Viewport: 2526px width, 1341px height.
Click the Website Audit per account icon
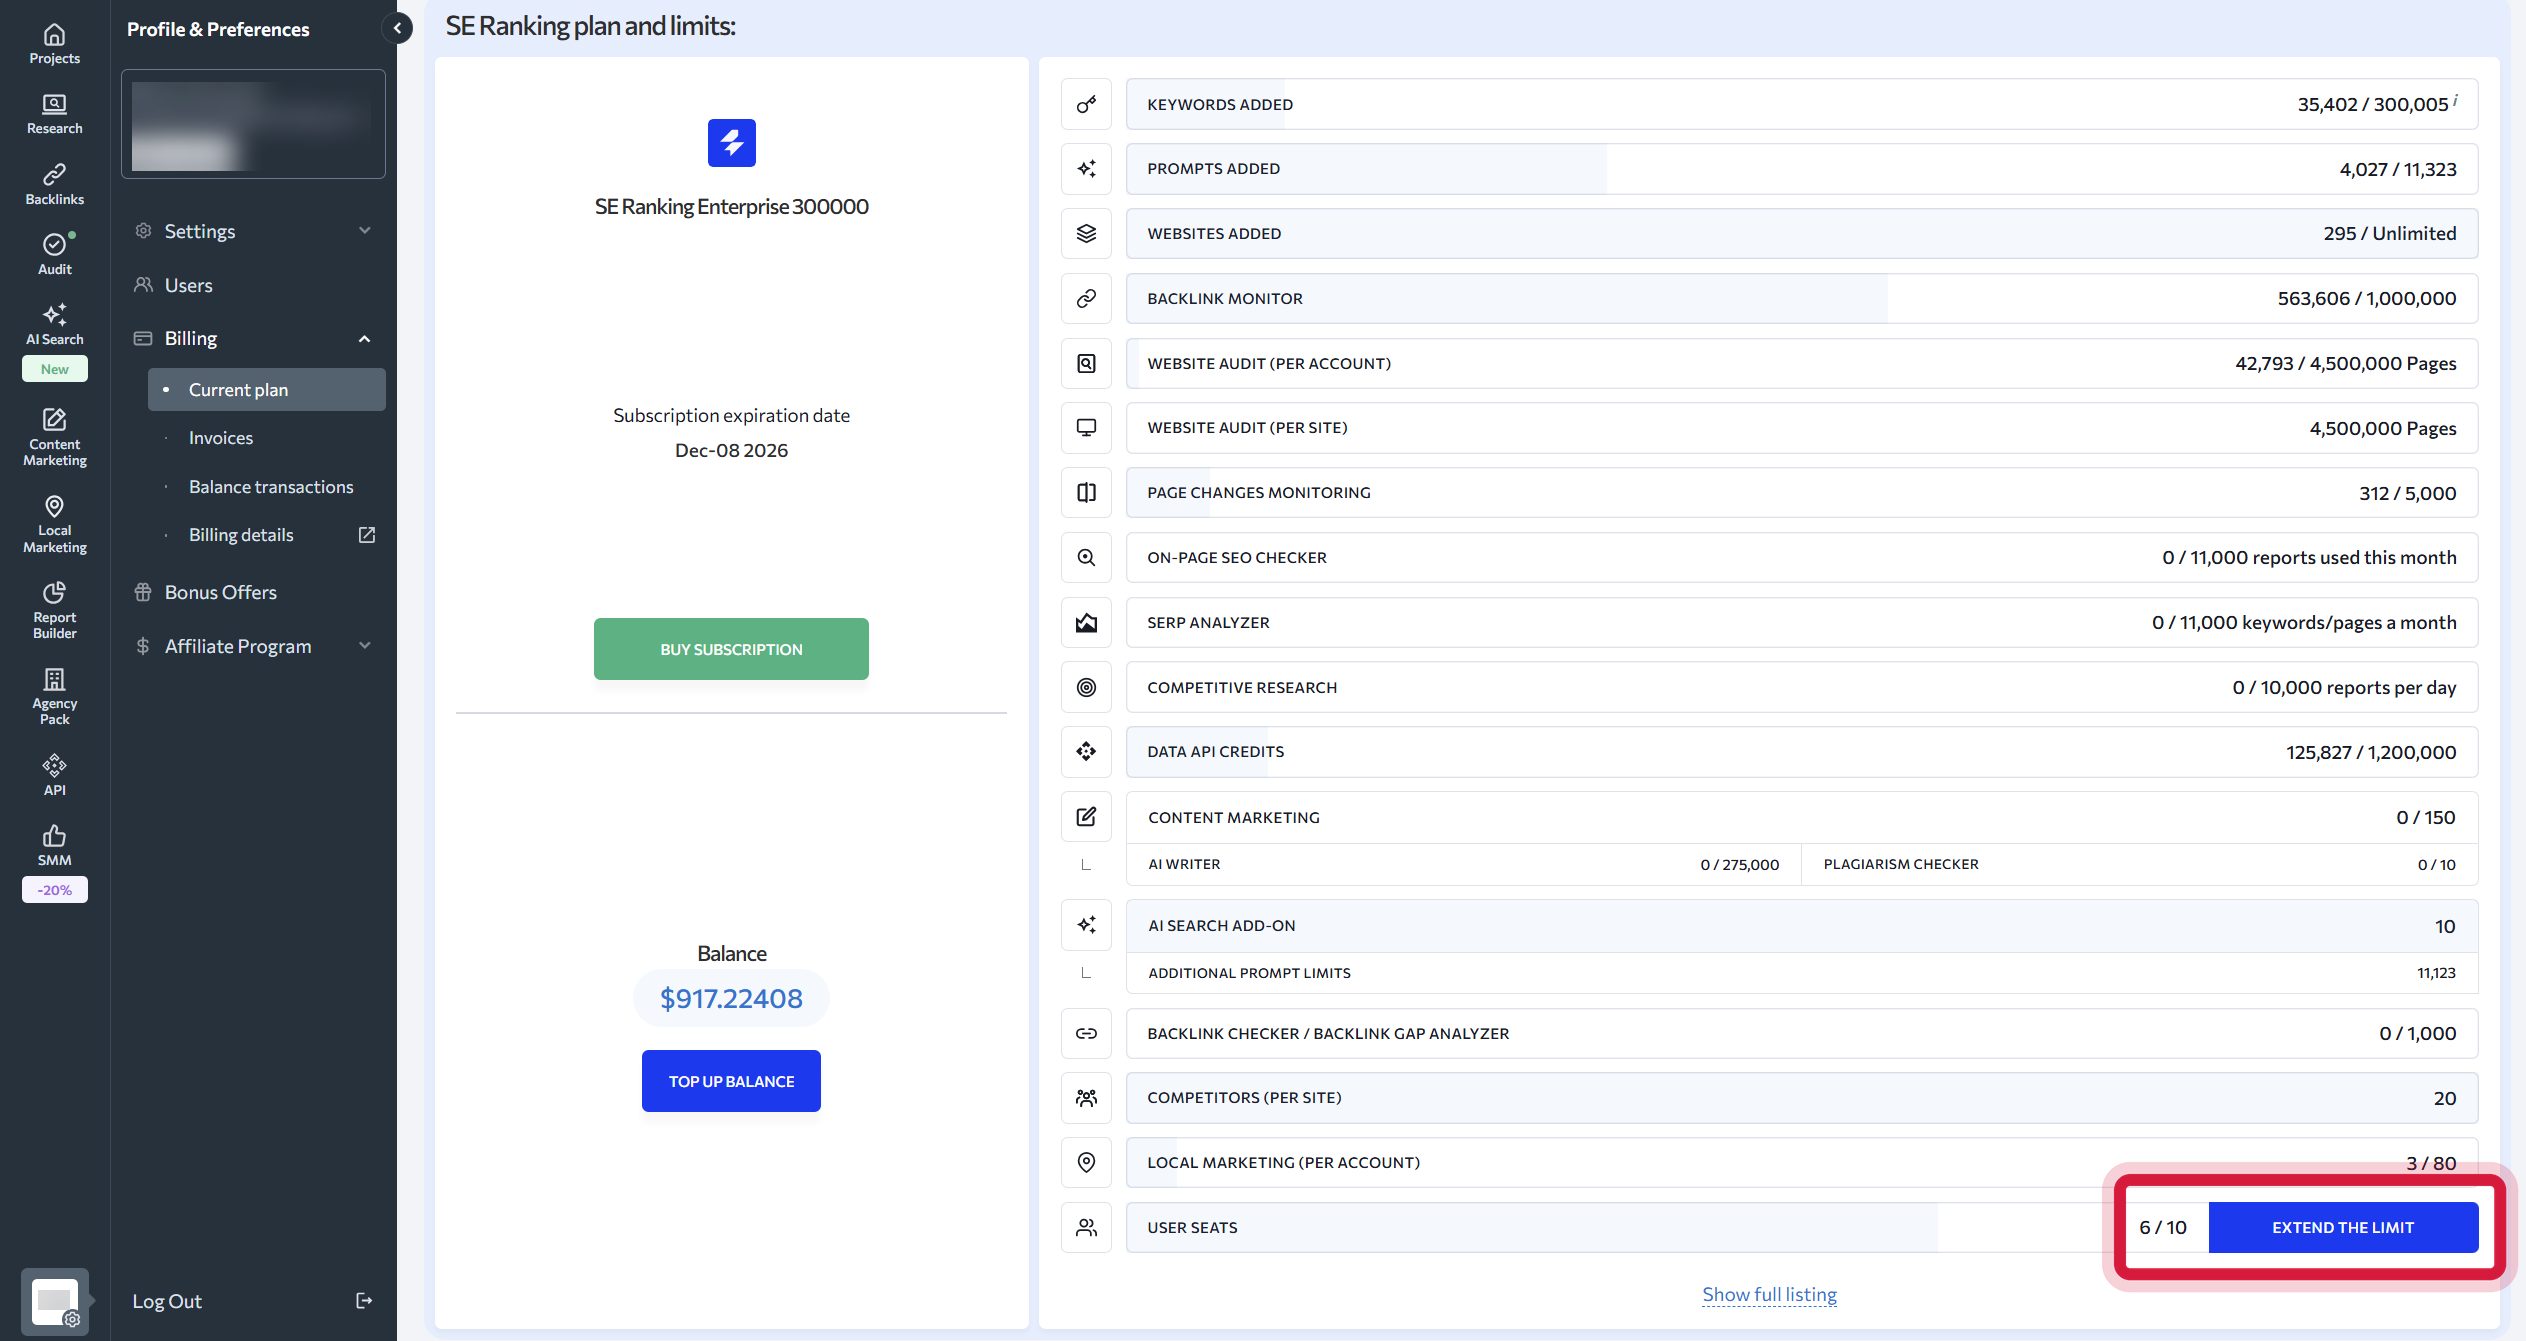pyautogui.click(x=1086, y=363)
